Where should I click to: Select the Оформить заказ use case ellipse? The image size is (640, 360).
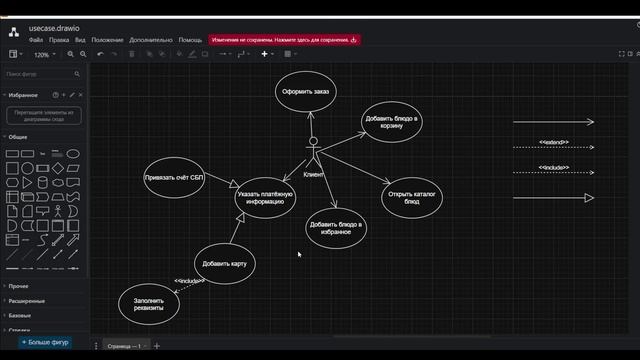[x=306, y=91]
